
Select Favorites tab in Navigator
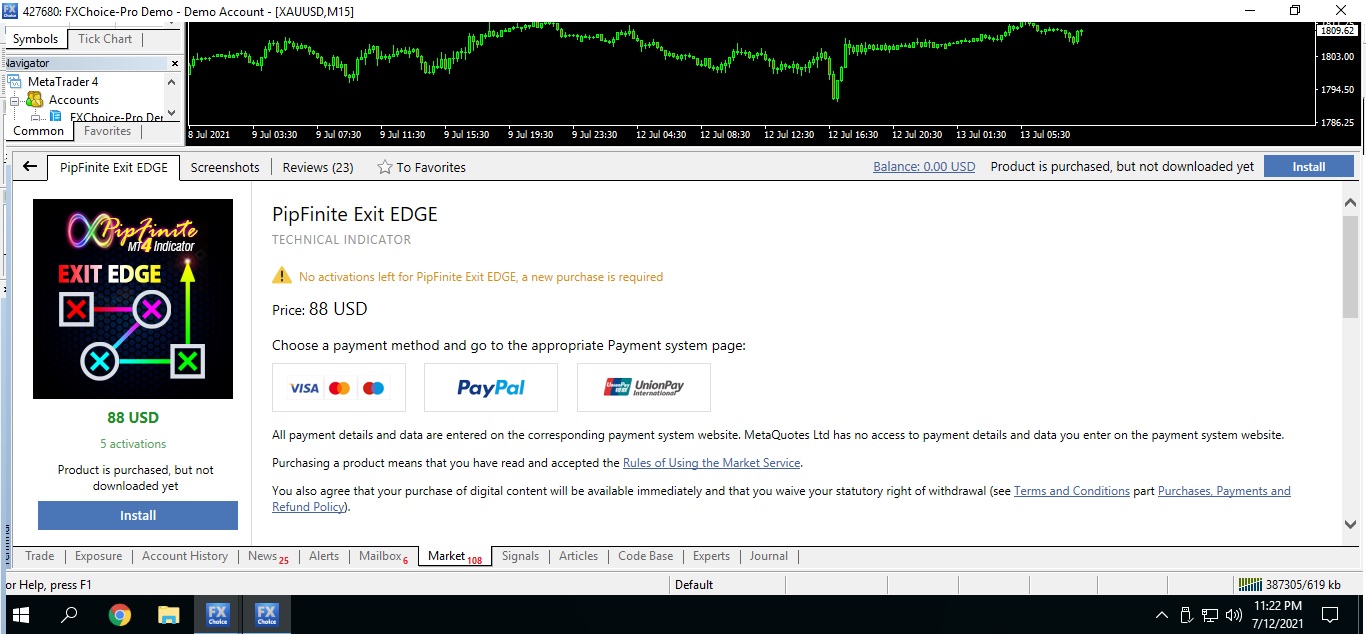[107, 131]
